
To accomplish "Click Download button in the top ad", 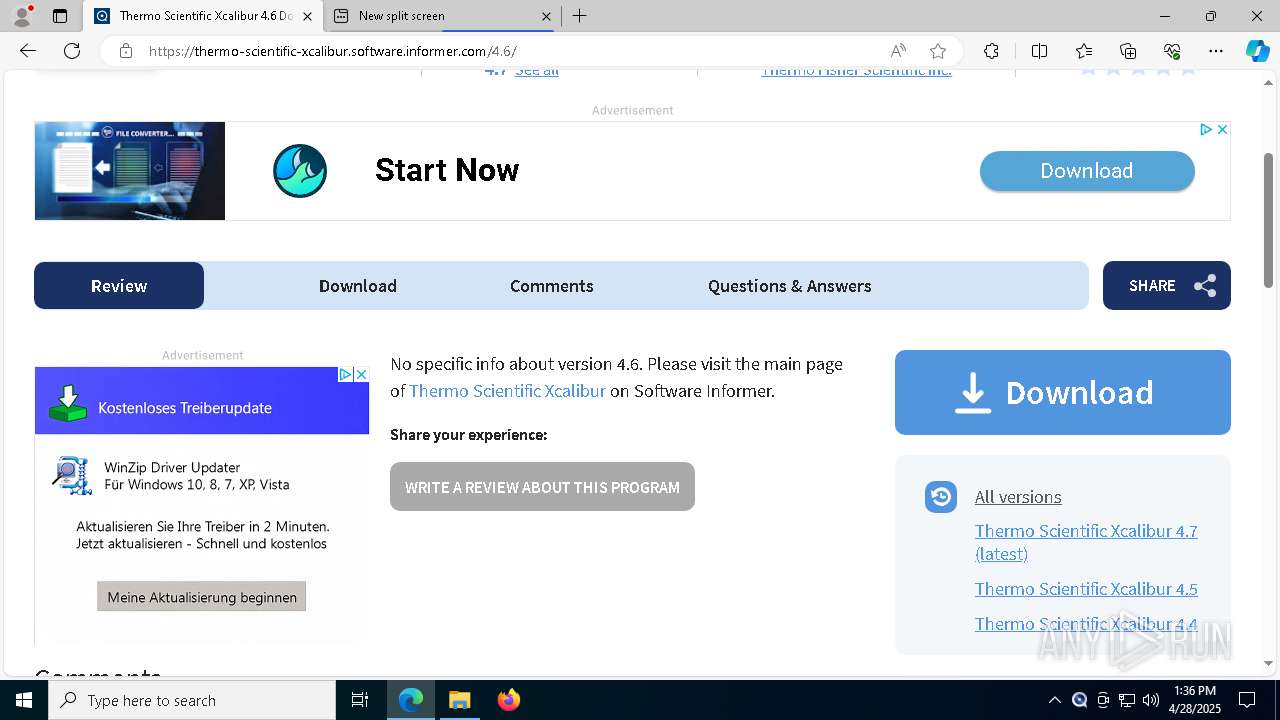I will tap(1087, 171).
